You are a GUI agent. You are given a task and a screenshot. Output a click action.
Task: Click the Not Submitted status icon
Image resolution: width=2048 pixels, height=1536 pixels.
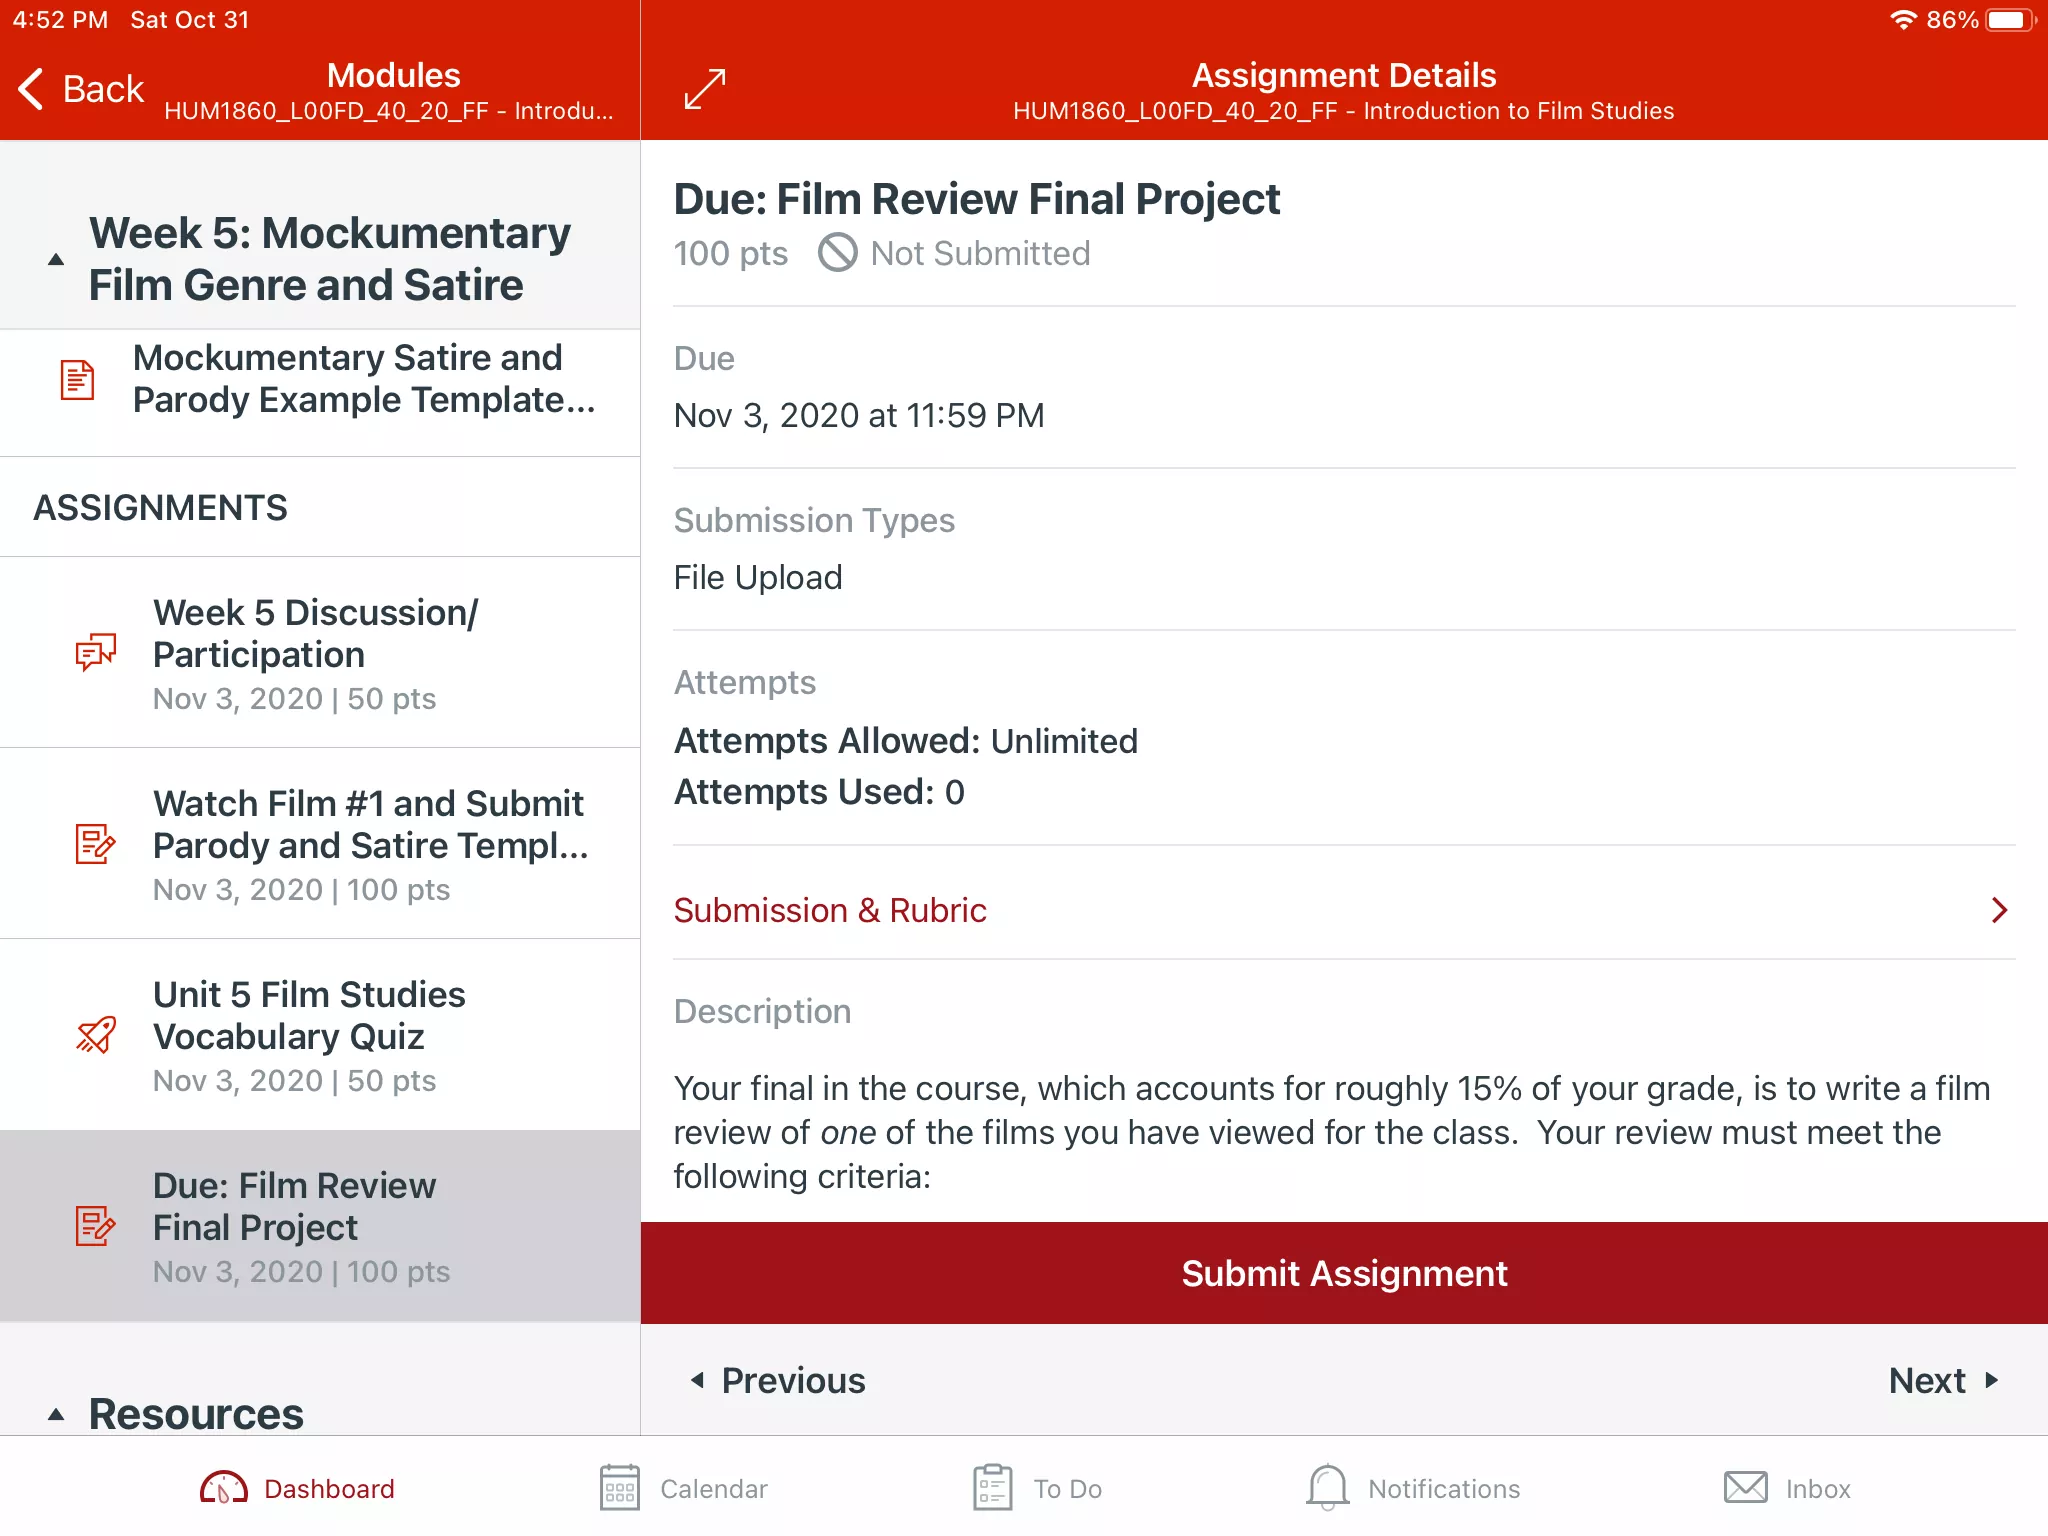click(x=837, y=253)
